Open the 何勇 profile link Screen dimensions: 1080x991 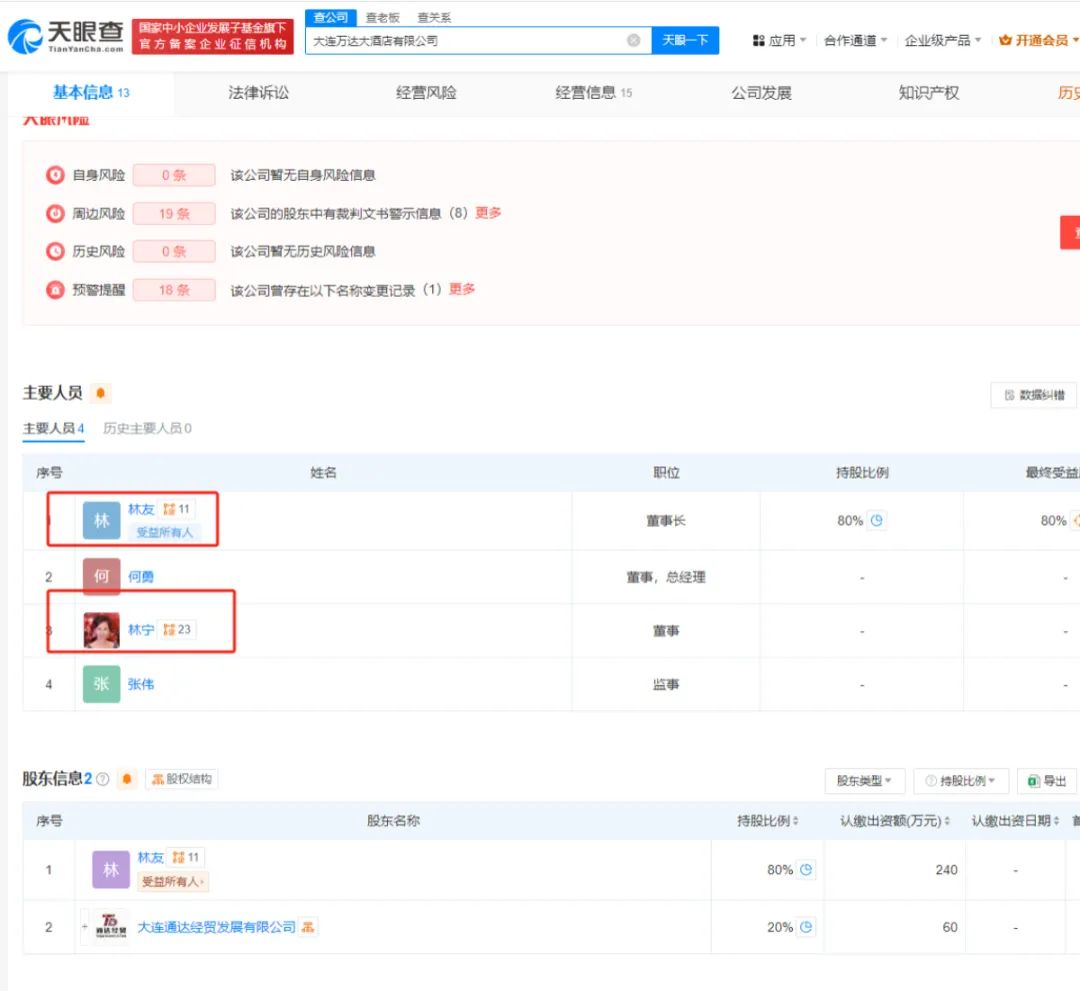point(141,577)
